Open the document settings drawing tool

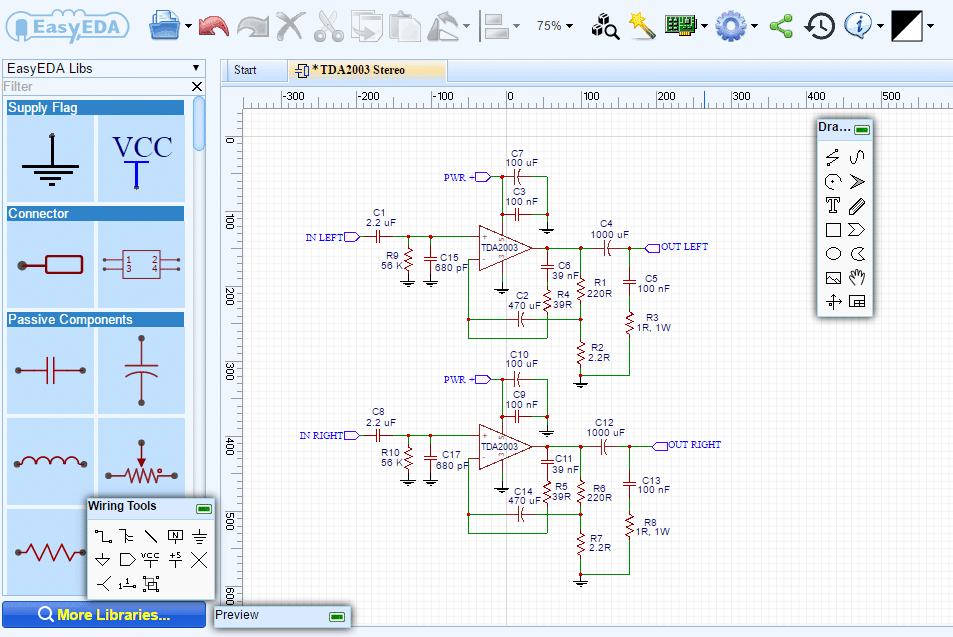857,301
